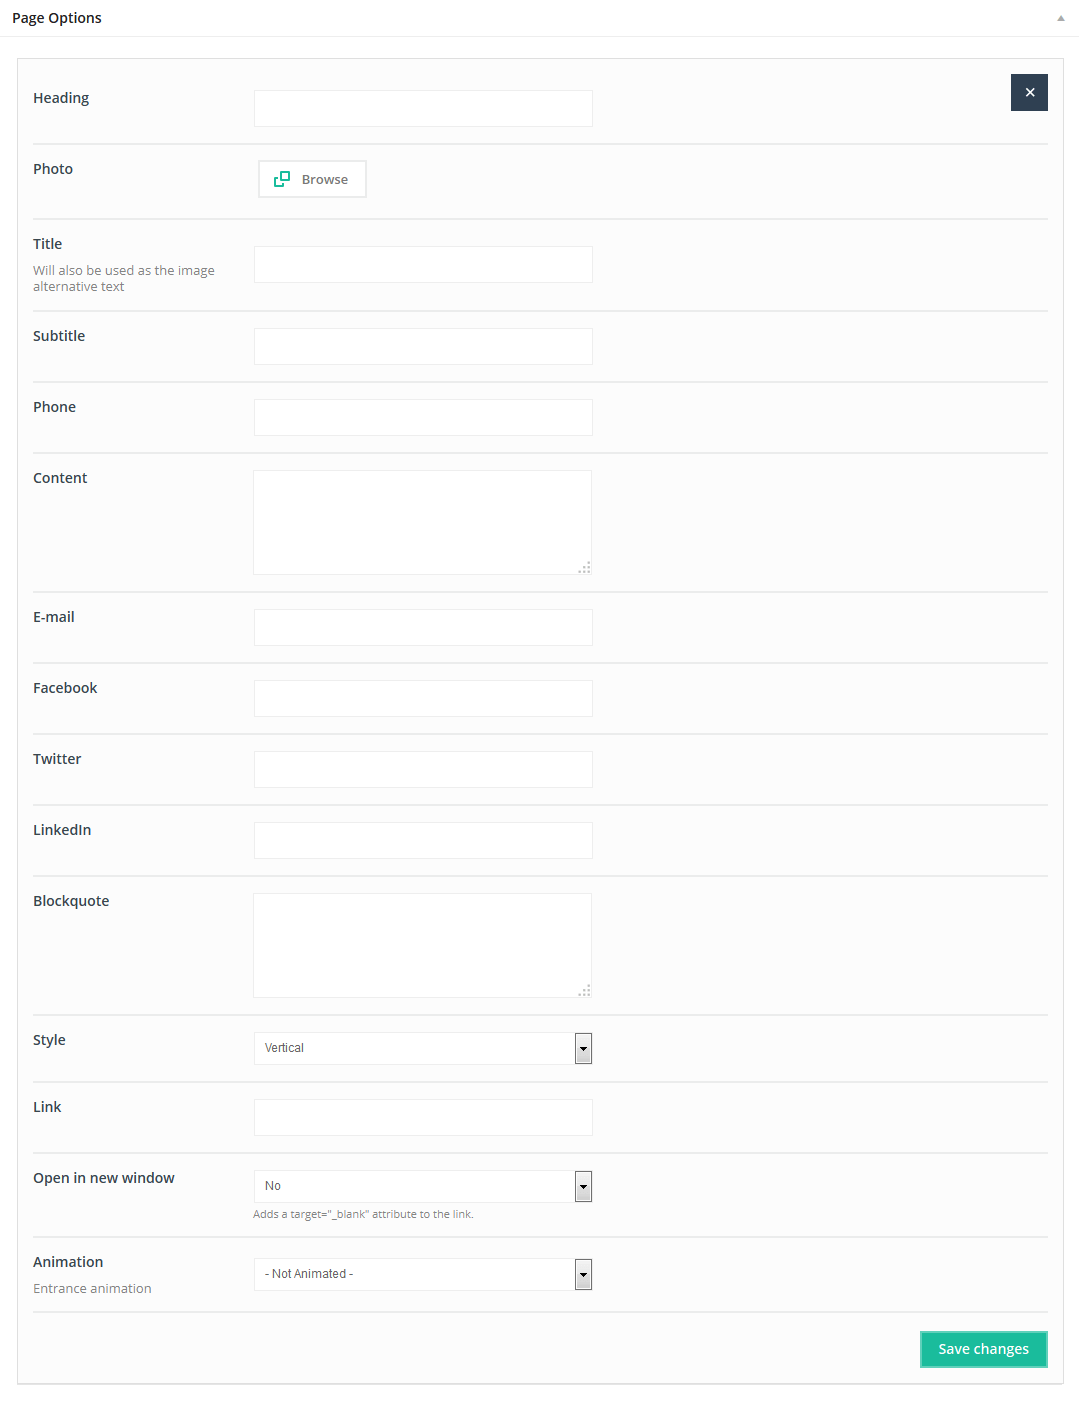Expand the Animation dropdown
This screenshot has width=1079, height=1417.
point(423,1274)
